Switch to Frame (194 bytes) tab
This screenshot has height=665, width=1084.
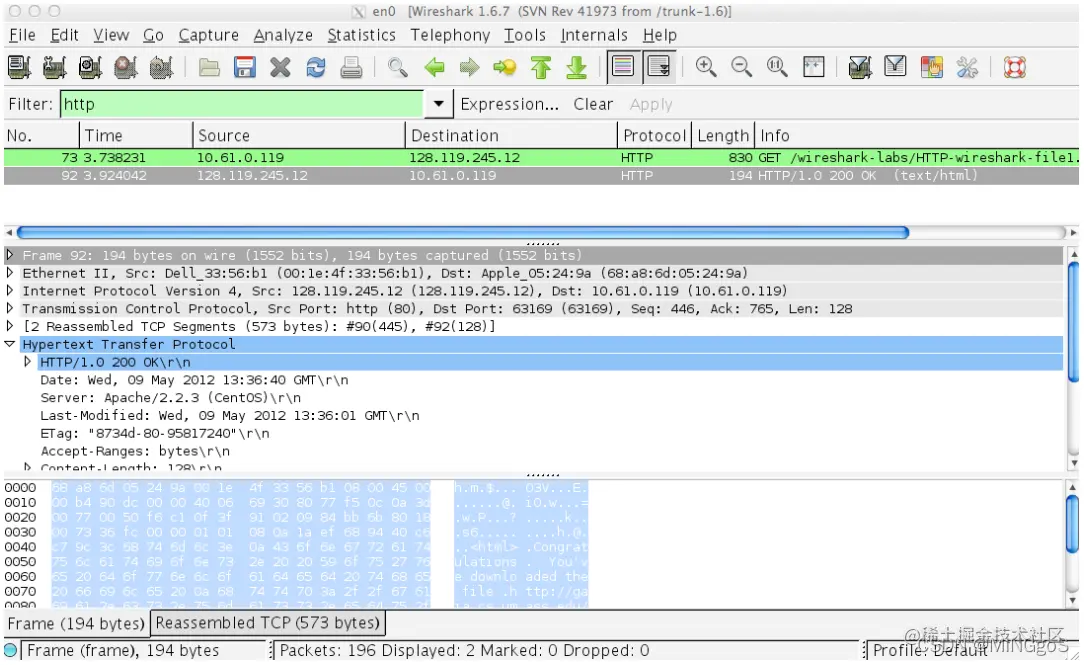tap(76, 624)
